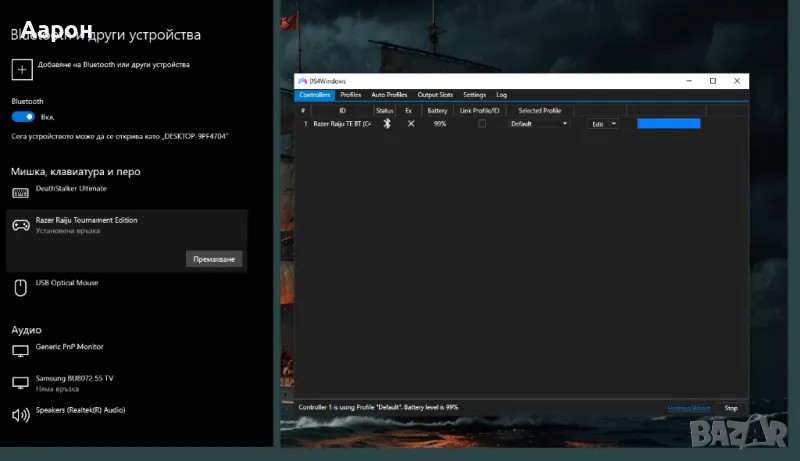The width and height of the screenshot is (800, 461).
Task: Open the Hotkeys/About link
Action: click(x=688, y=408)
